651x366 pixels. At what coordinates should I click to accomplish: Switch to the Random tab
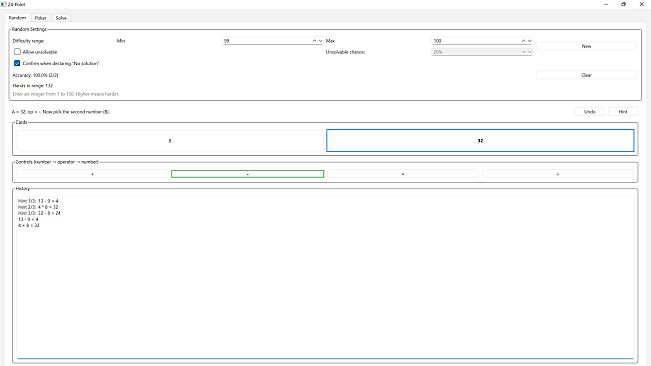coord(17,18)
